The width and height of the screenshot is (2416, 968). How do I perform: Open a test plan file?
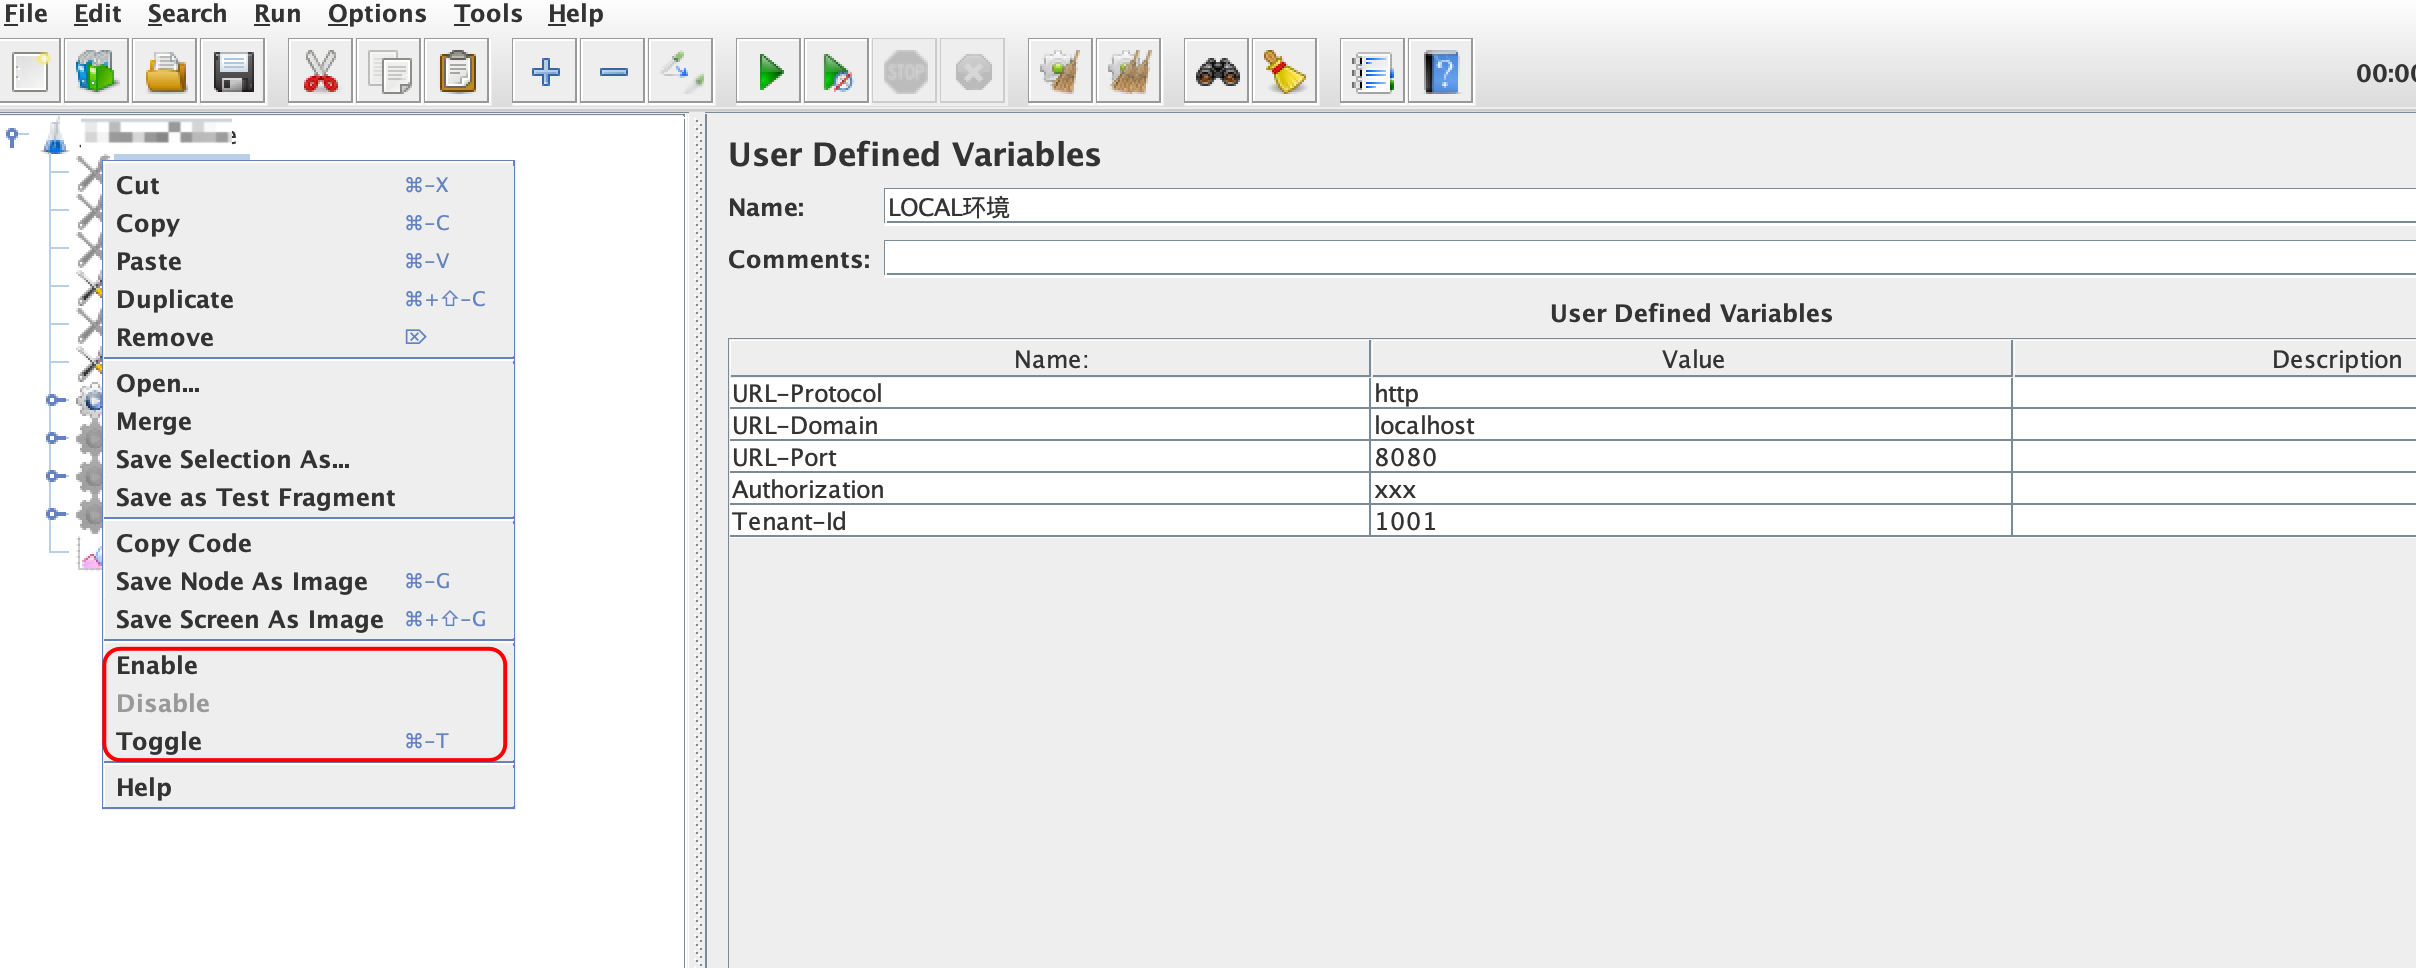click(165, 72)
